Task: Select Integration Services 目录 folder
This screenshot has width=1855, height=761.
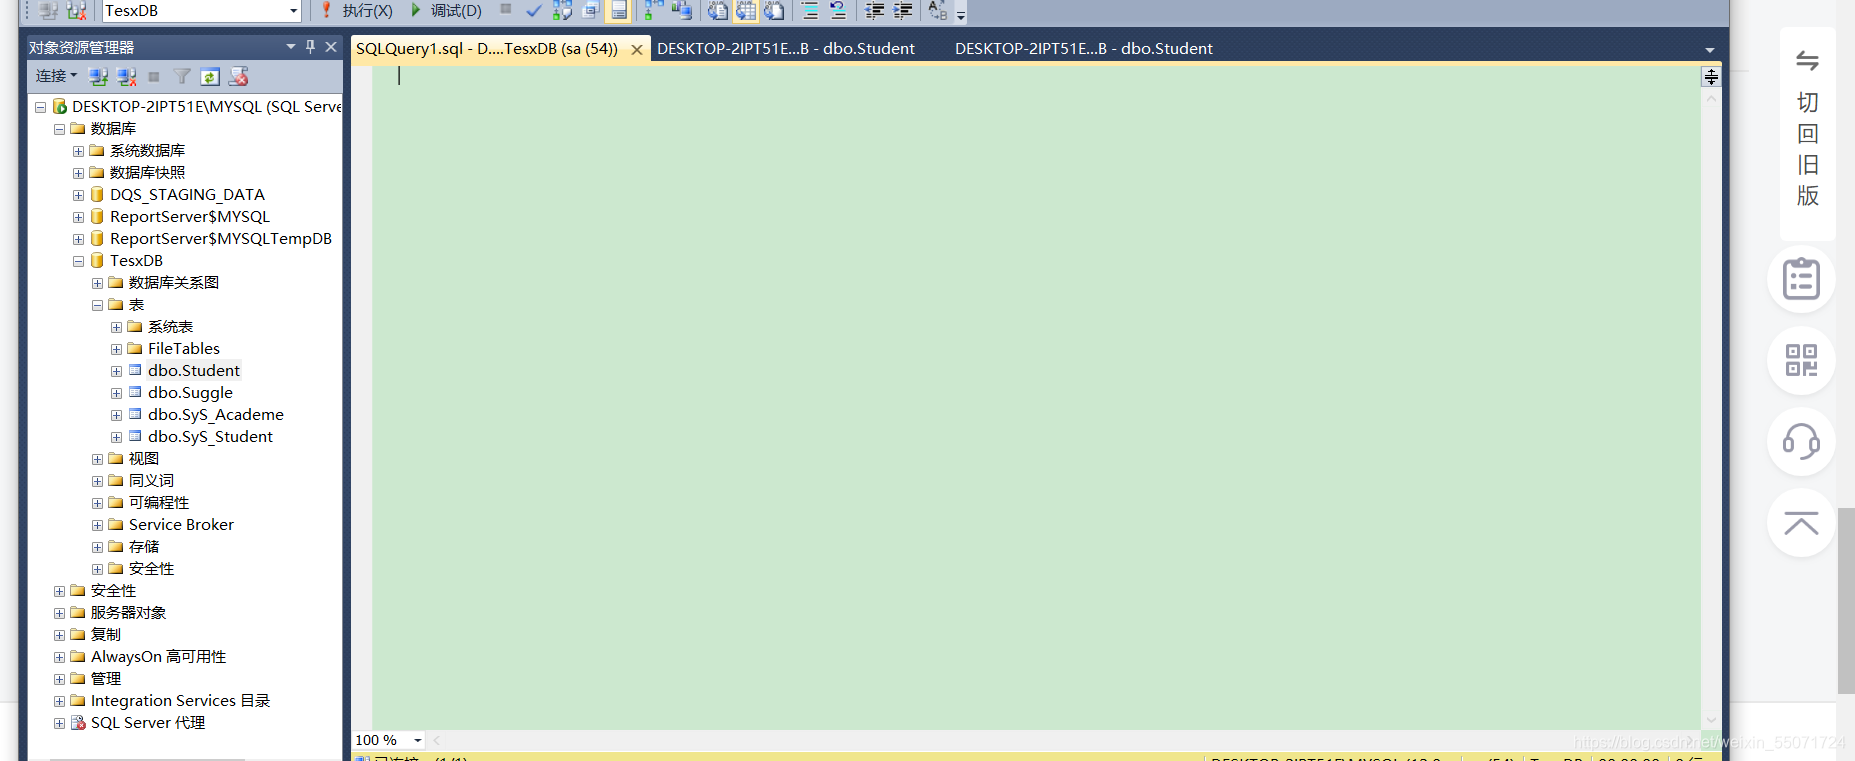Action: pos(180,701)
